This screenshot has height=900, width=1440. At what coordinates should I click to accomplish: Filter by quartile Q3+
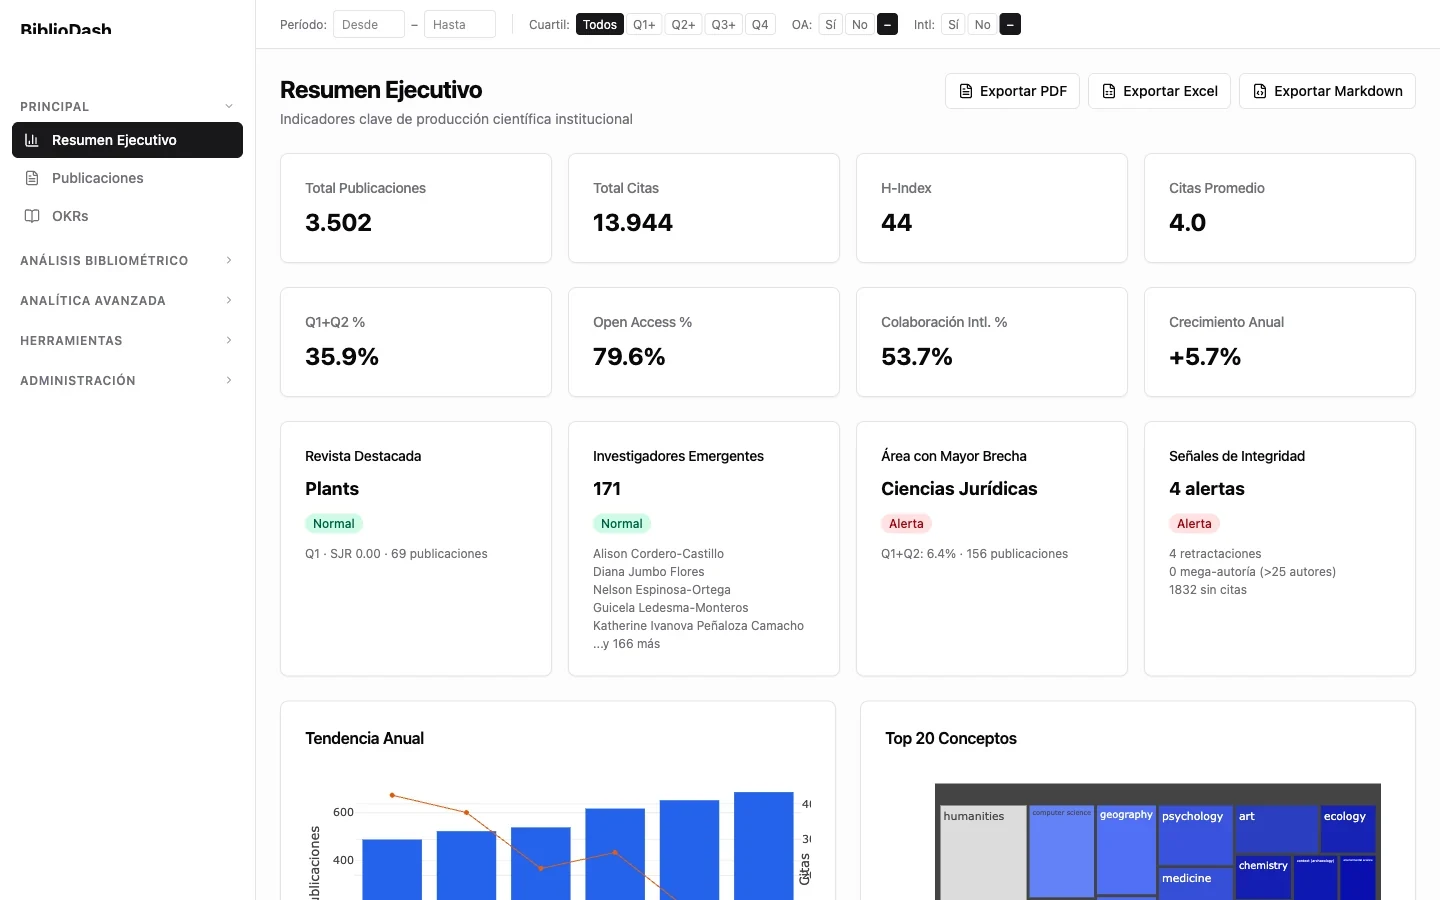[x=724, y=24]
